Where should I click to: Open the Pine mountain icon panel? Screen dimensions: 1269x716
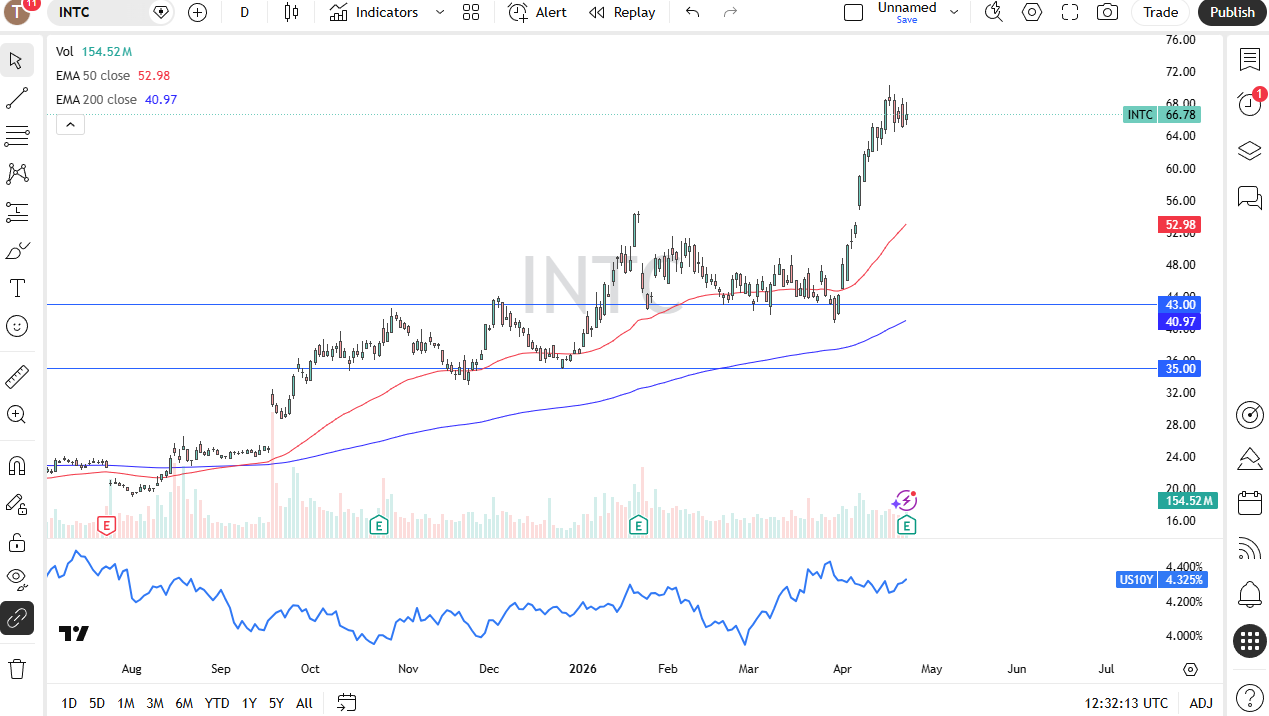(x=1249, y=459)
